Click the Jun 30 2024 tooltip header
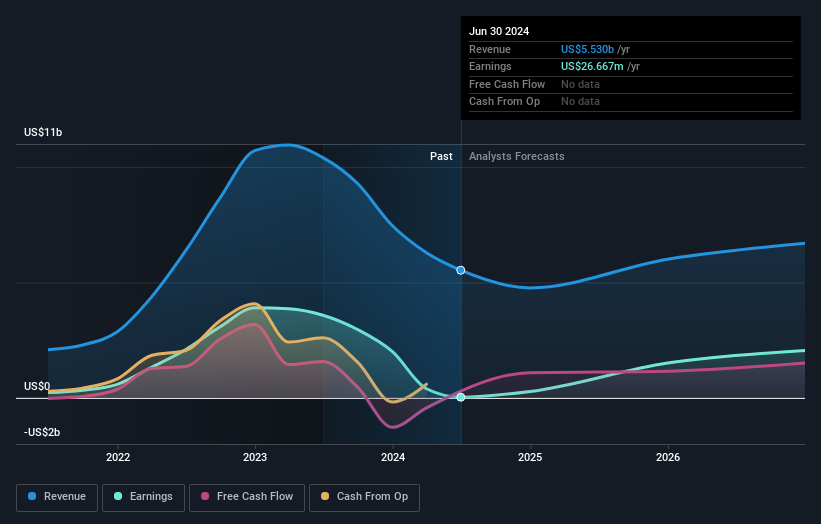 tap(499, 31)
